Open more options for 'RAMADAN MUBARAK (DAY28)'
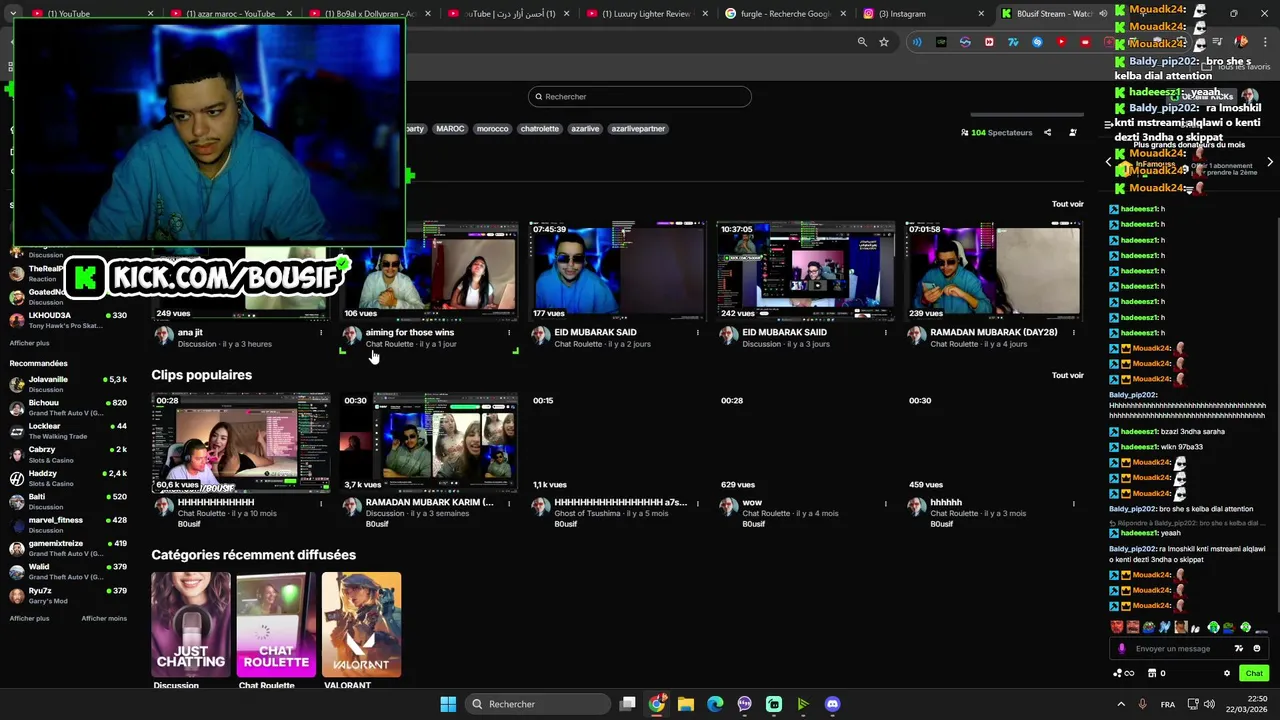Viewport: 1280px width, 720px height. point(1074,332)
